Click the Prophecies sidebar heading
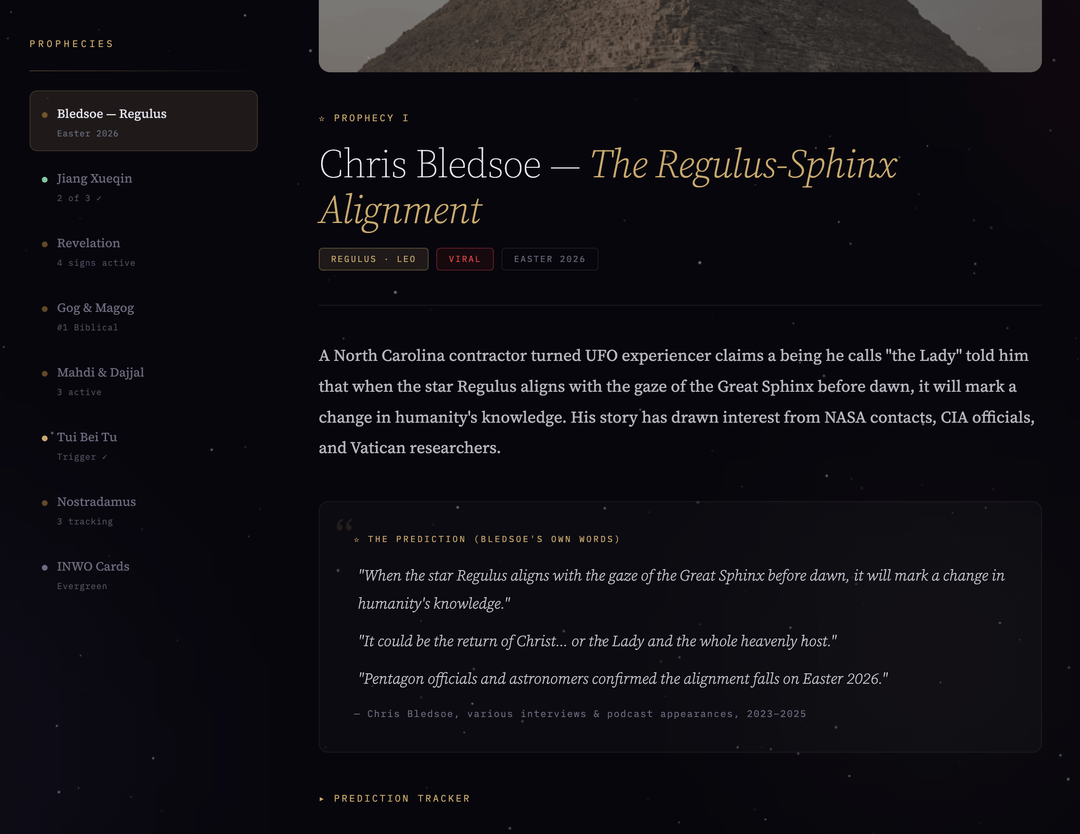The height and width of the screenshot is (834, 1080). click(x=71, y=44)
